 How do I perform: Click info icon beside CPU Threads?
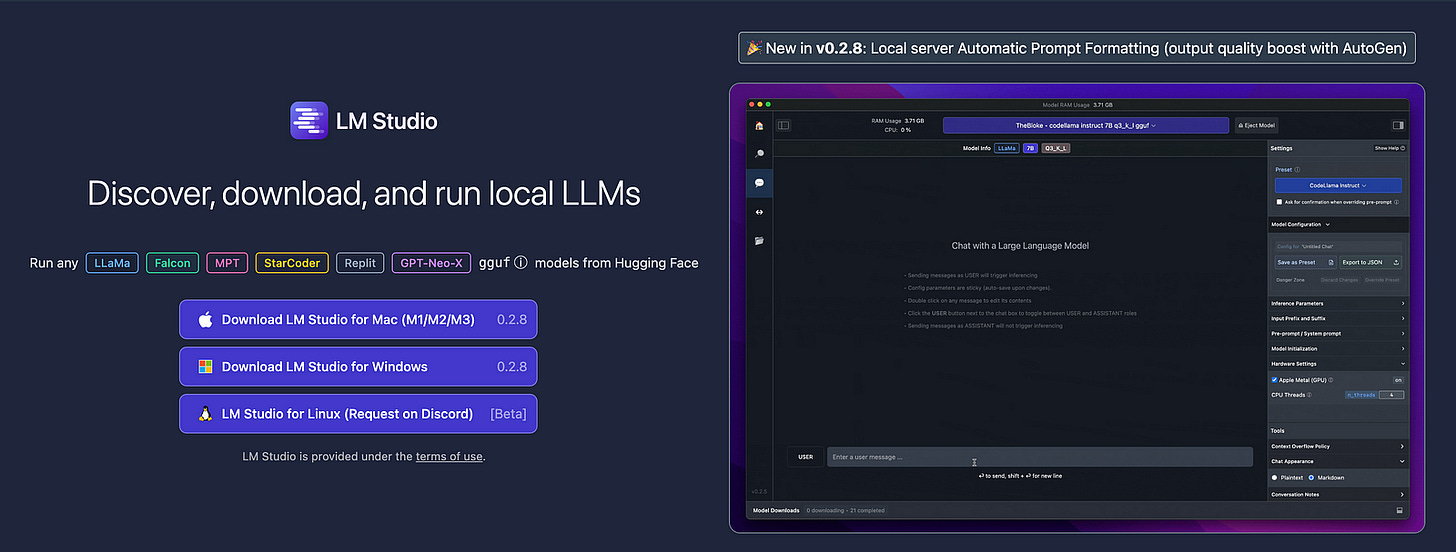1309,395
